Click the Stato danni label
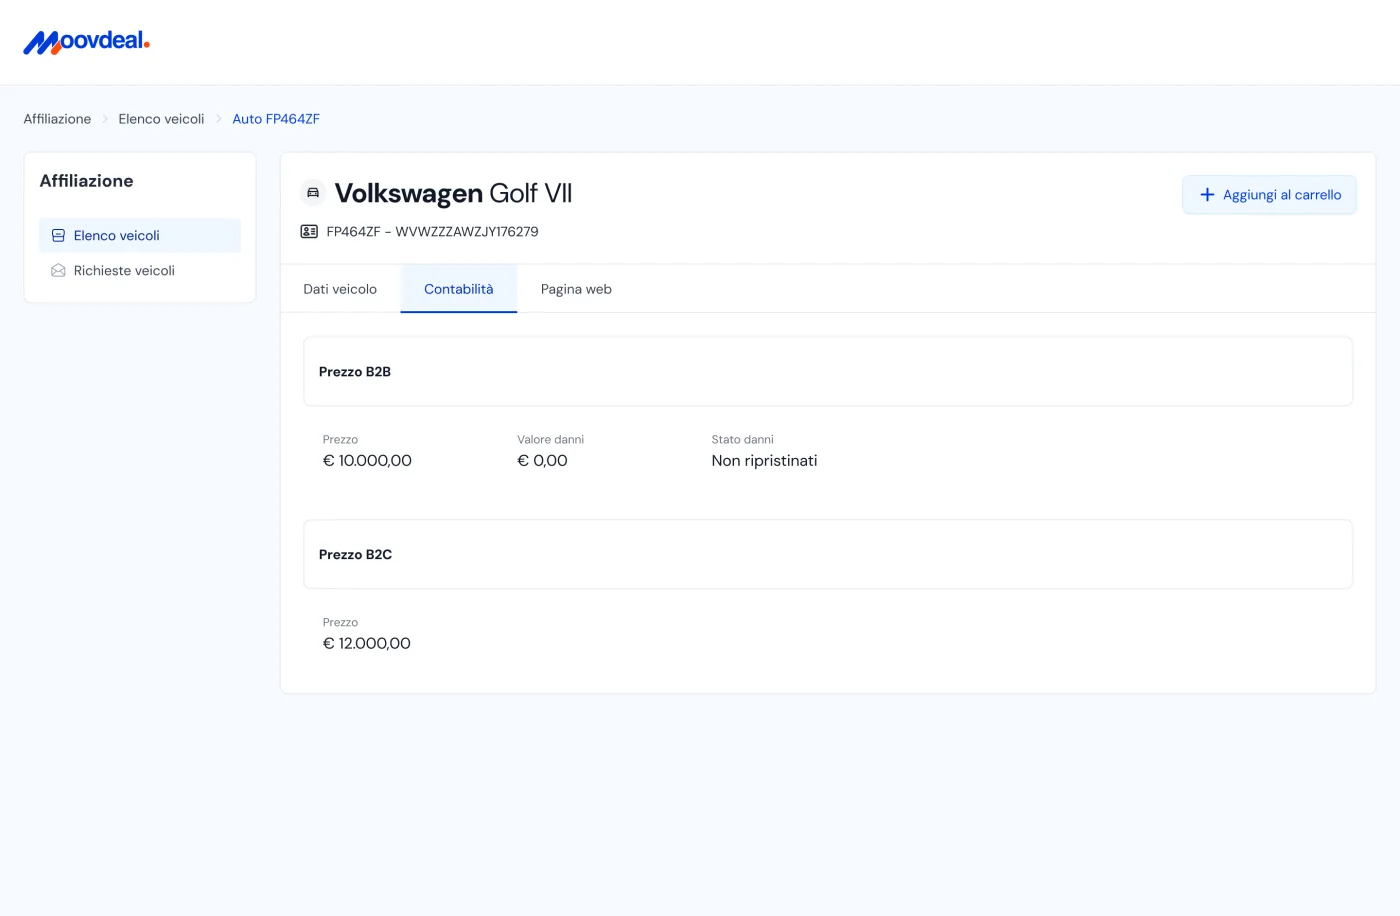The image size is (1400, 916). [x=743, y=440]
